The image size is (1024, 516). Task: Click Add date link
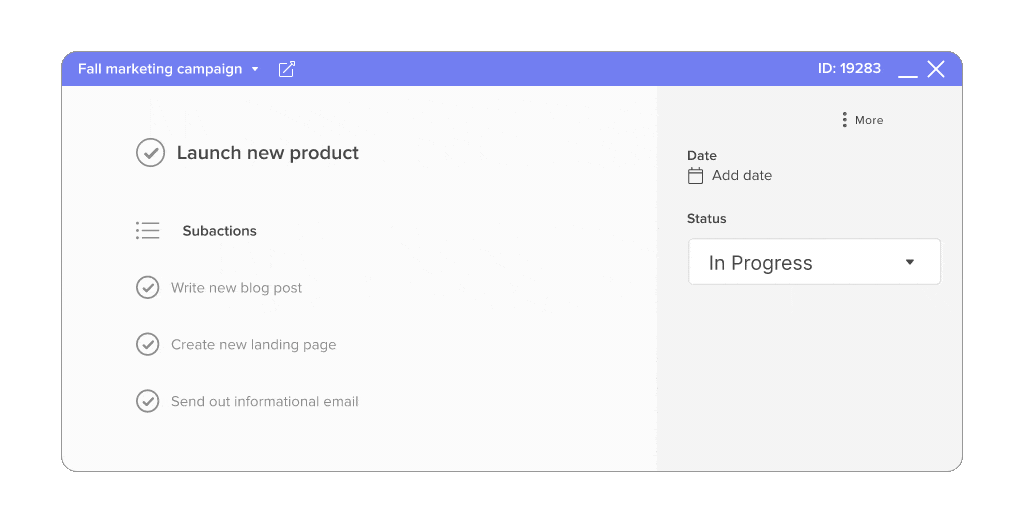(x=742, y=175)
